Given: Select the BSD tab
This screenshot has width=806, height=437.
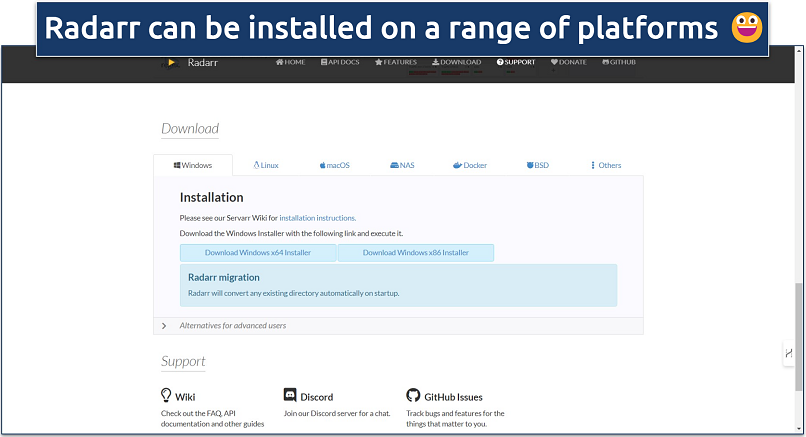Looking at the screenshot, I should pyautogui.click(x=537, y=165).
